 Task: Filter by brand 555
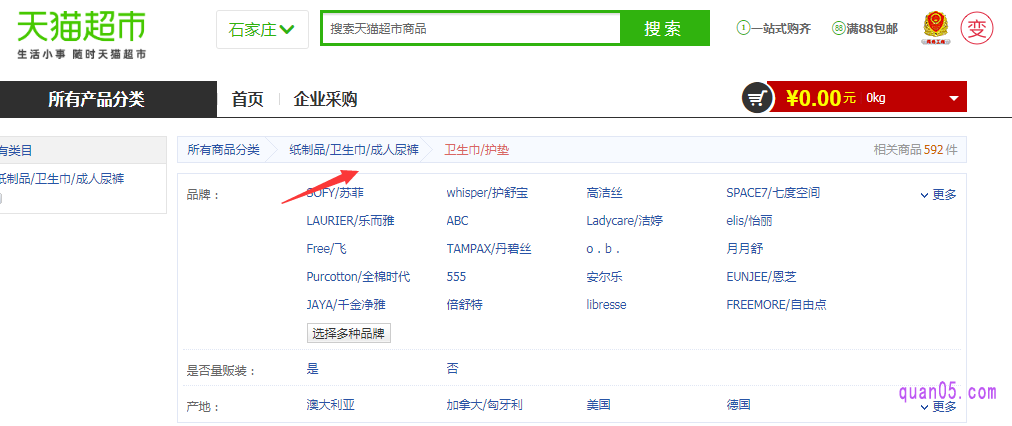point(456,277)
